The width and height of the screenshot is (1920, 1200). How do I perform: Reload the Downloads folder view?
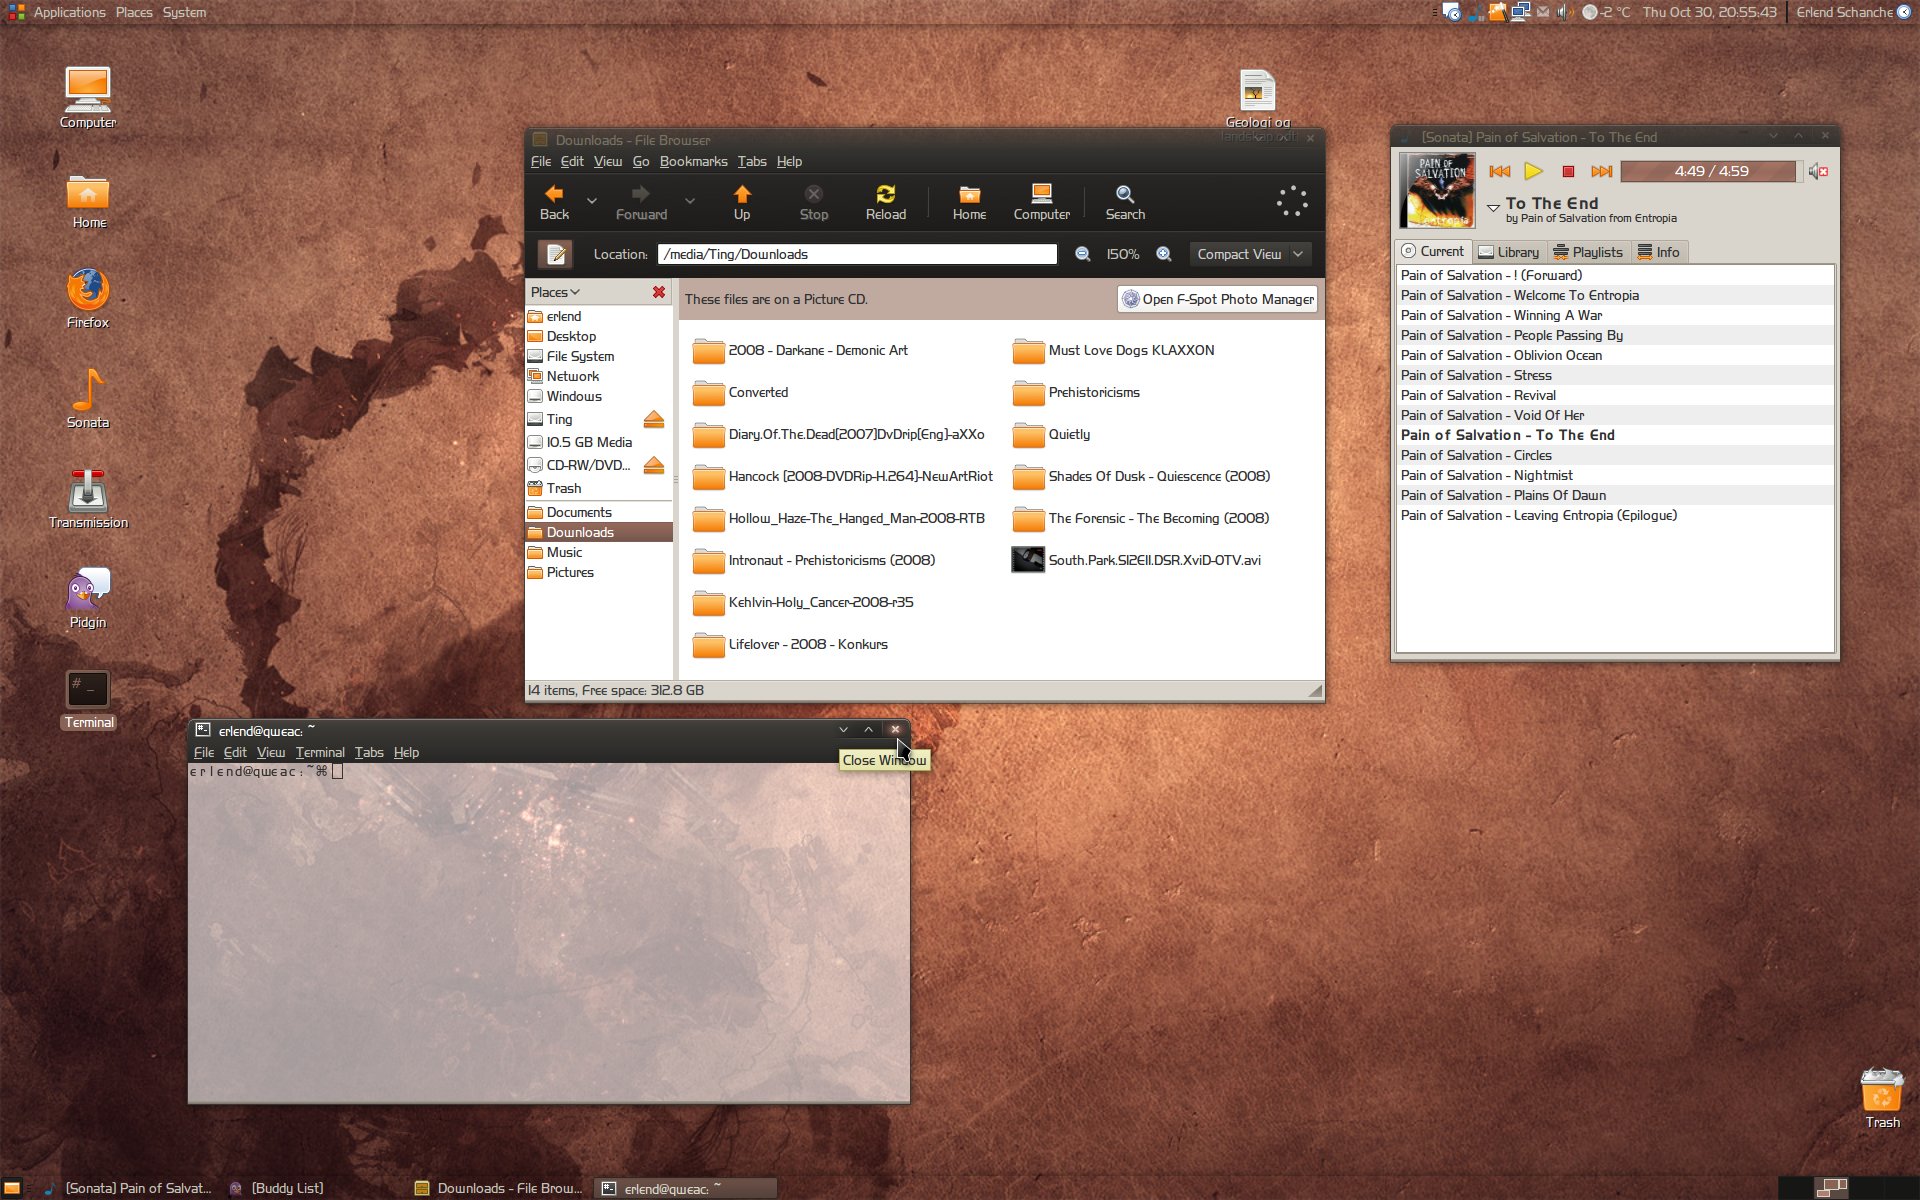click(885, 202)
